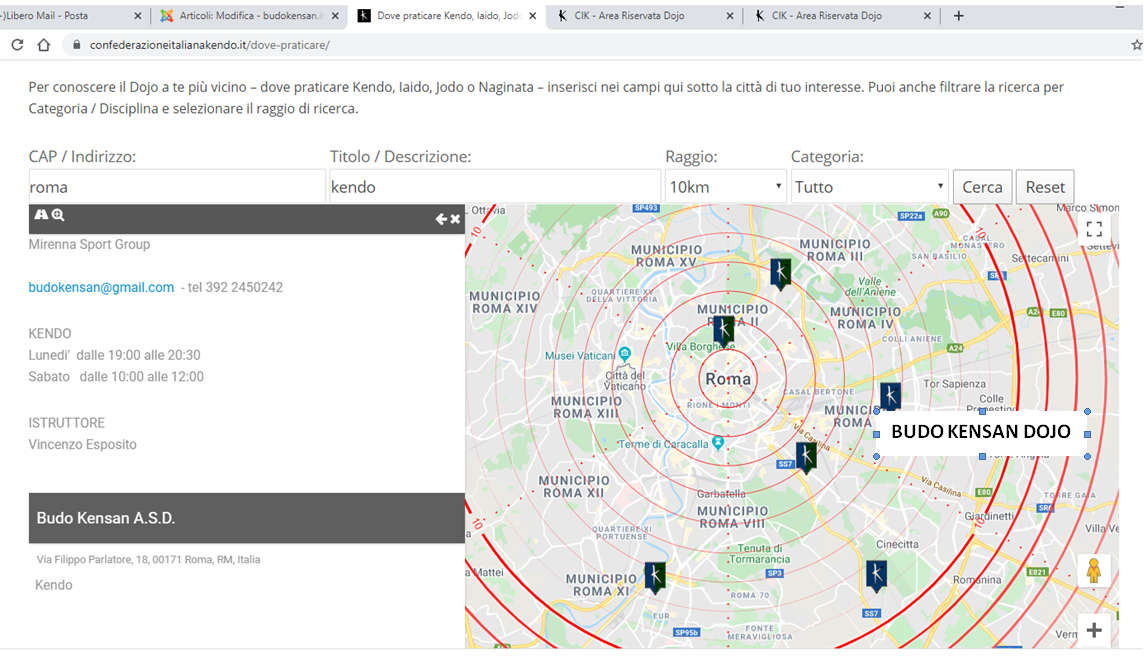This screenshot has height=657, width=1144.
Task: Zoom in the map with plus button
Action: [1093, 630]
